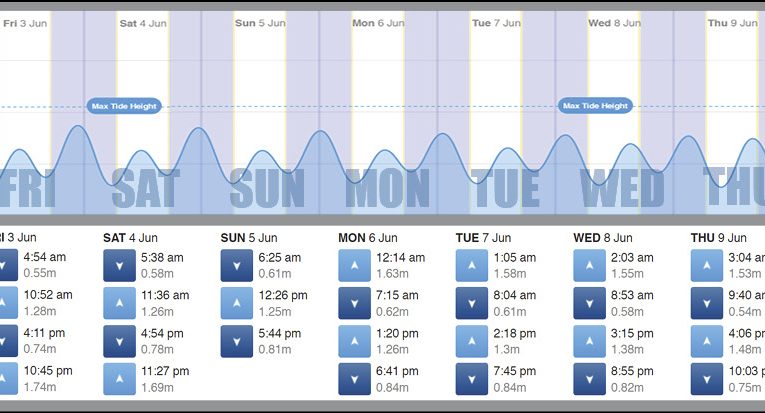
Task: Click the high tide icon for Tuesday 1:05 am
Action: tap(472, 264)
